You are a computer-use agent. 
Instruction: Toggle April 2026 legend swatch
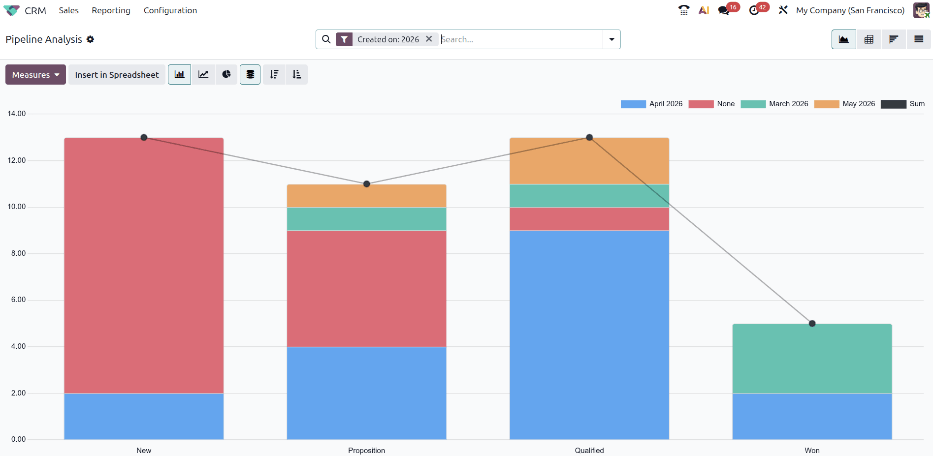pos(633,104)
